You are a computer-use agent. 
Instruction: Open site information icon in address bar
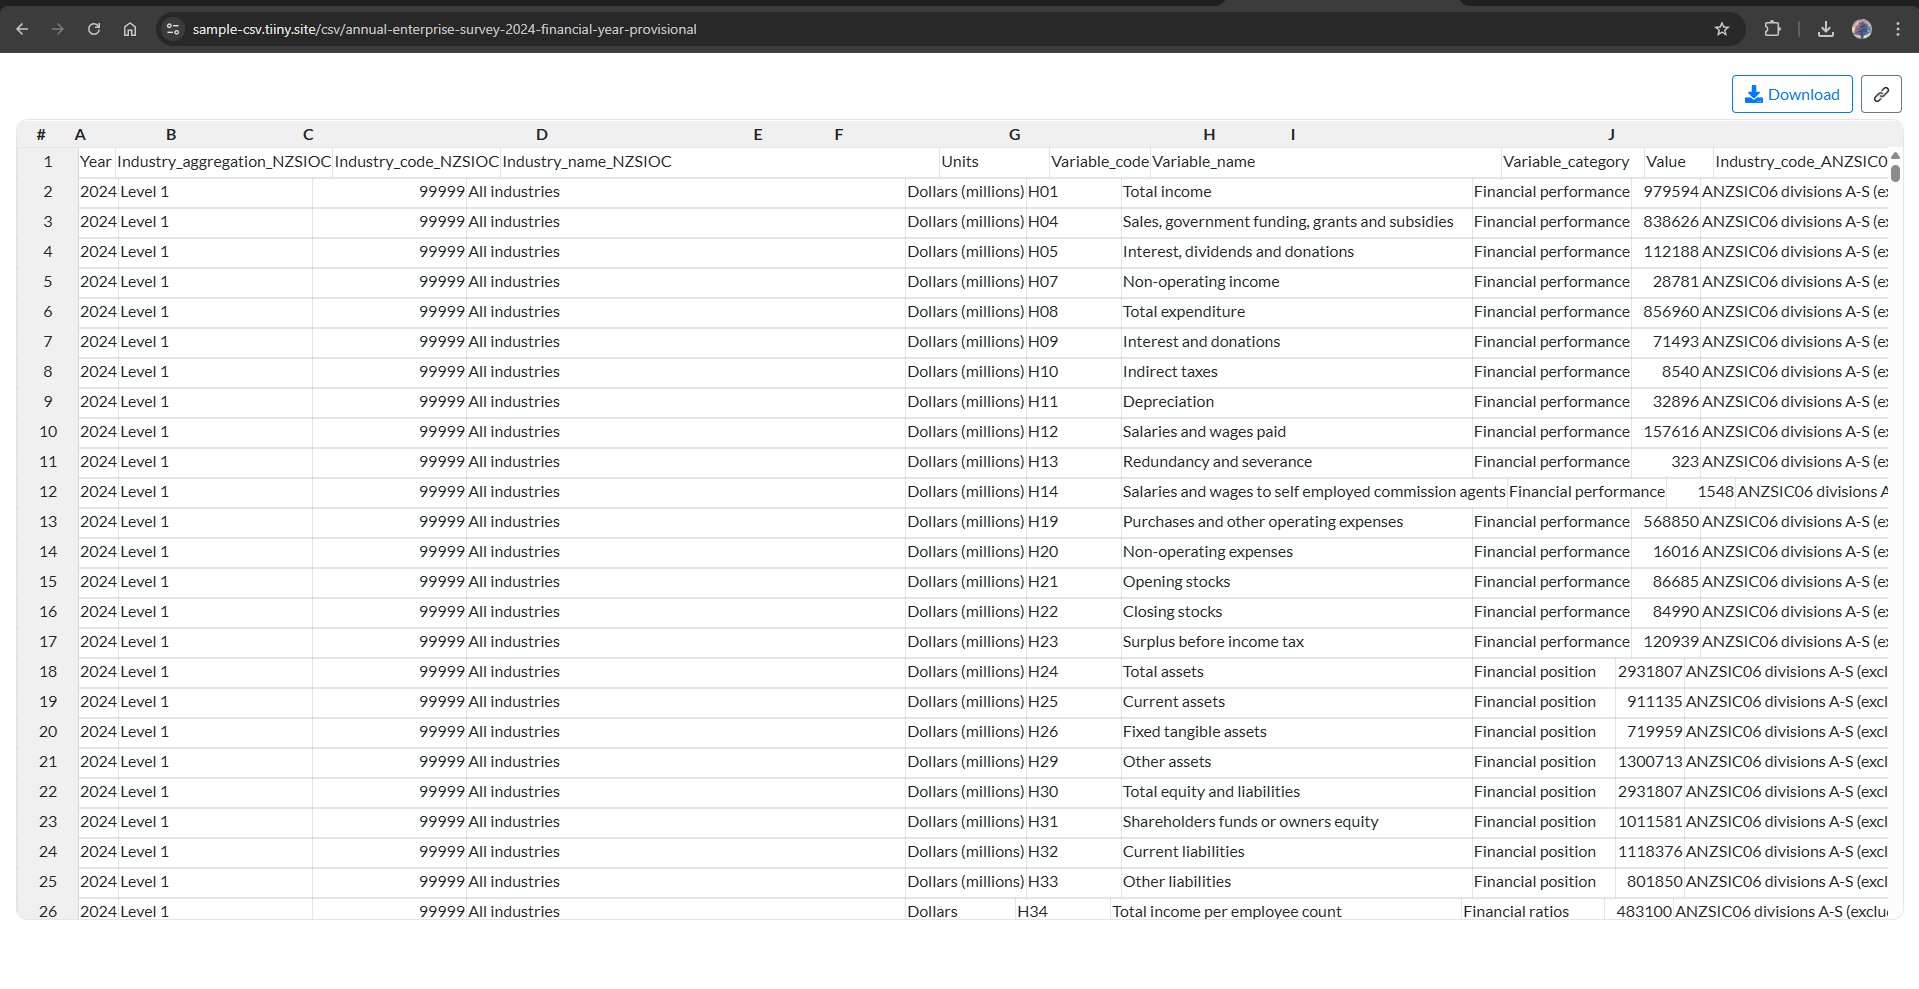click(173, 29)
